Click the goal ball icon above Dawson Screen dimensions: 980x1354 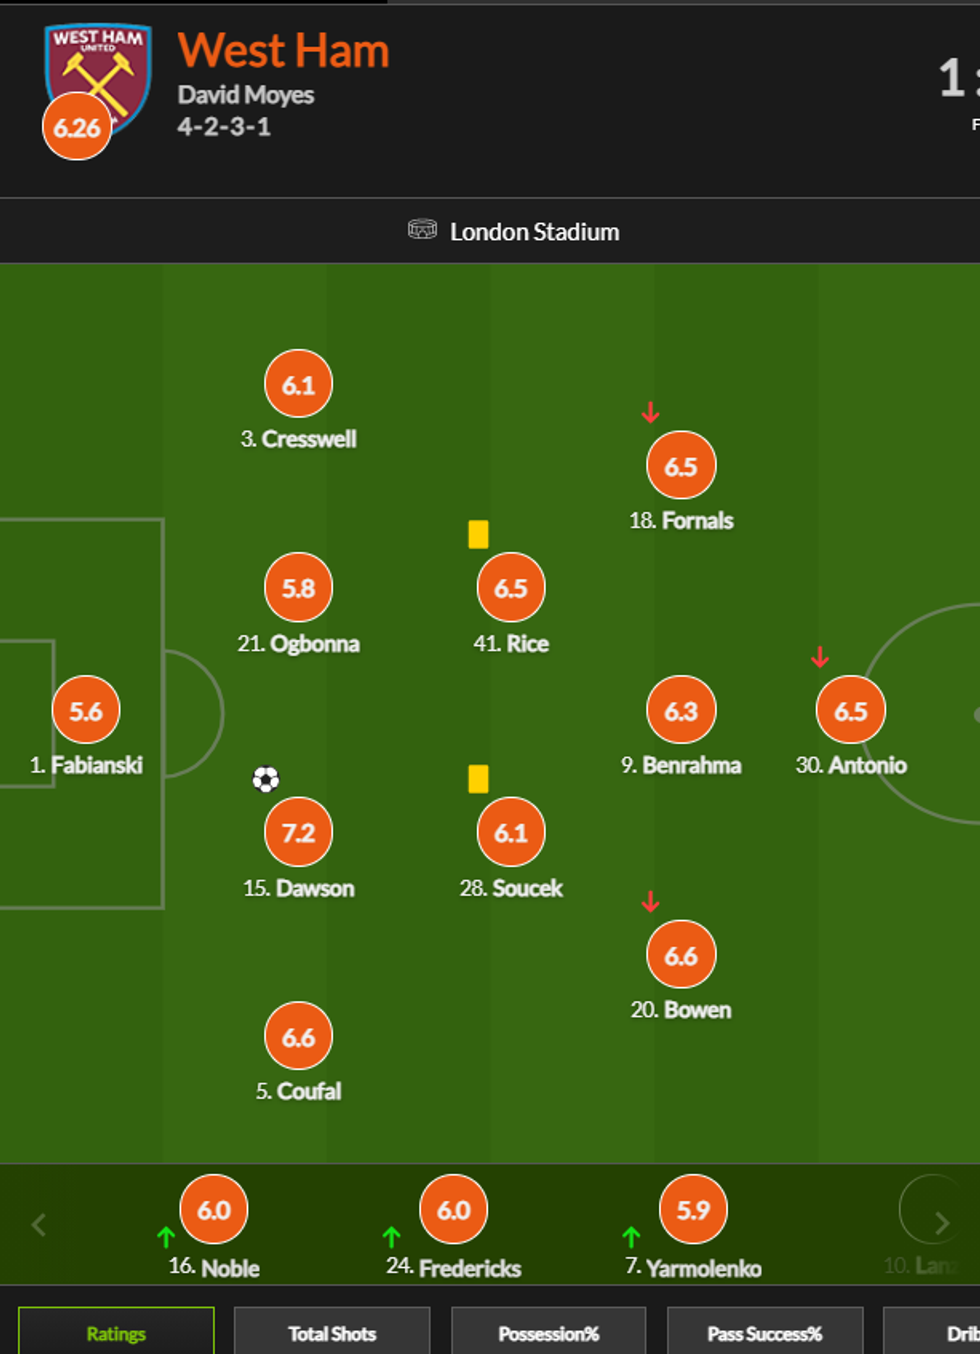click(x=266, y=779)
